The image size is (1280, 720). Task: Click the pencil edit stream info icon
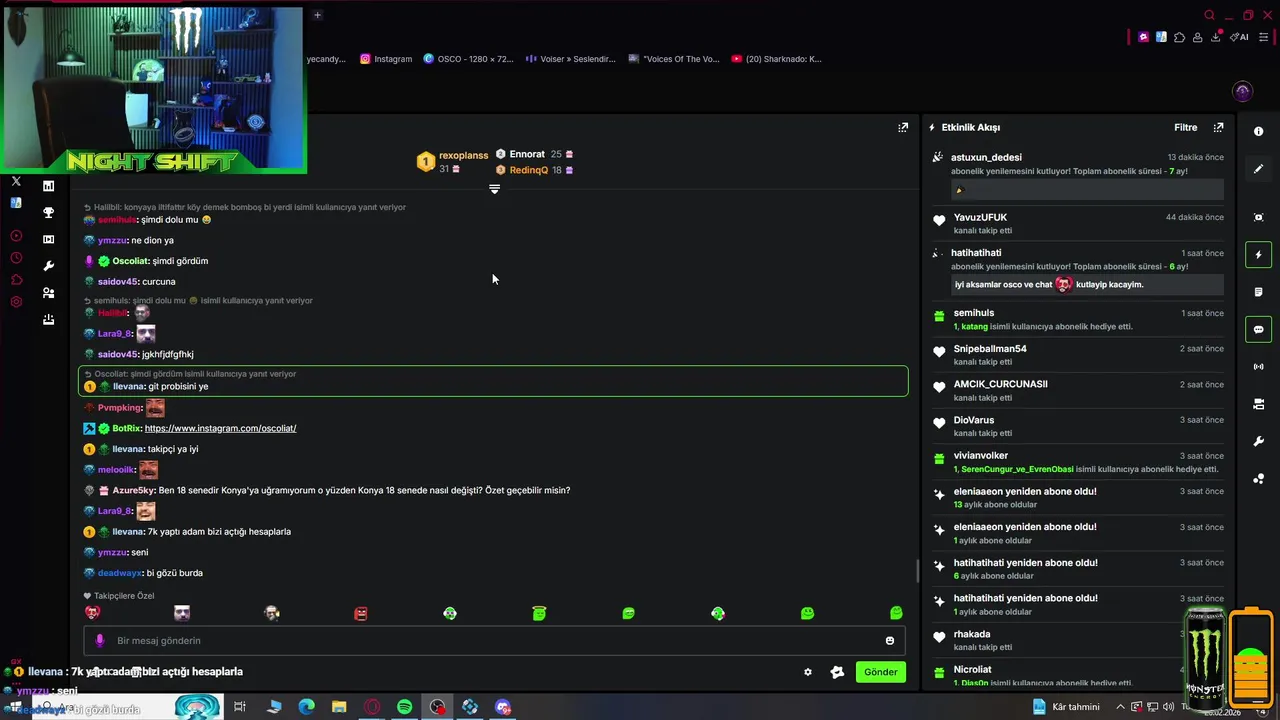coord(1258,169)
